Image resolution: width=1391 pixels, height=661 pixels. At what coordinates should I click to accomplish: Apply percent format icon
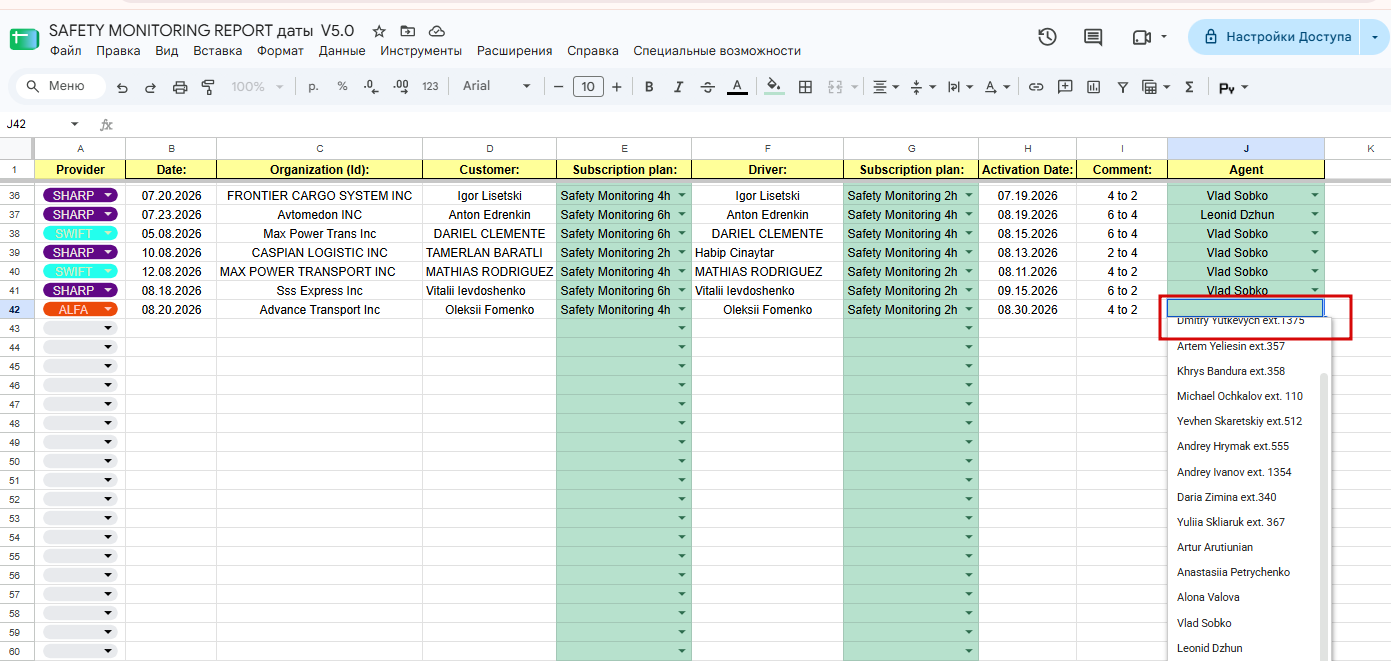pyautogui.click(x=342, y=87)
